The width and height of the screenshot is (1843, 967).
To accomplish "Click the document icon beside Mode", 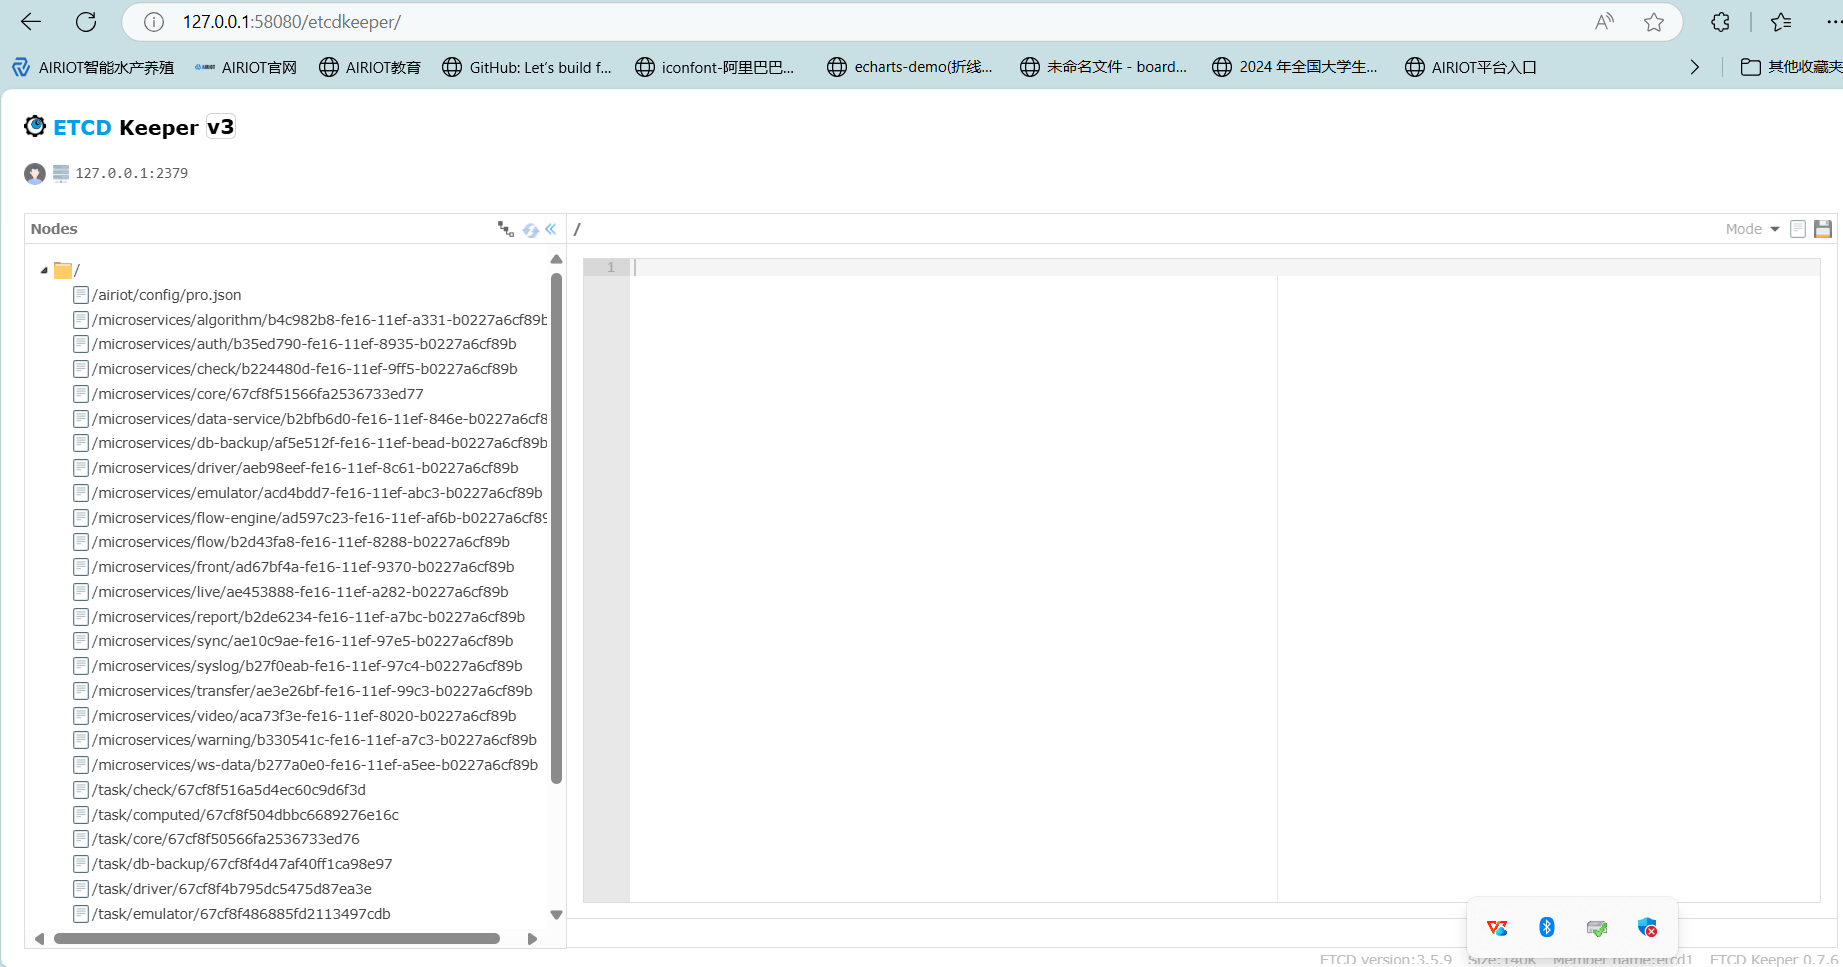I will (x=1797, y=229).
